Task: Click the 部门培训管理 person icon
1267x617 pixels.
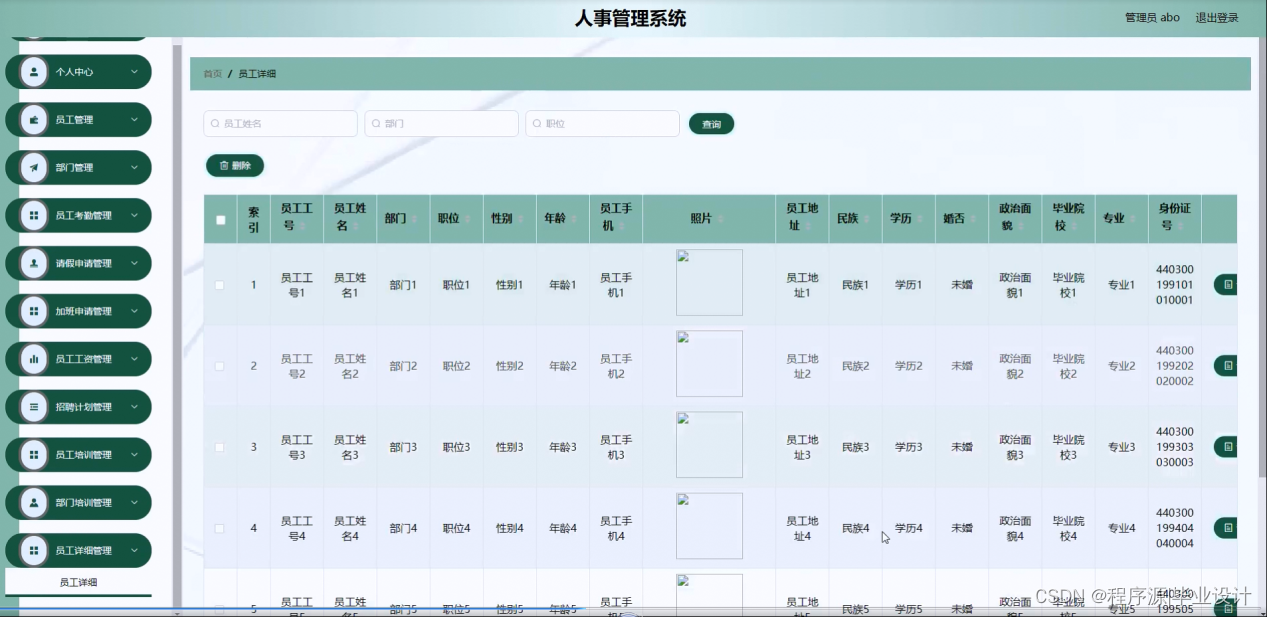Action: coord(34,503)
